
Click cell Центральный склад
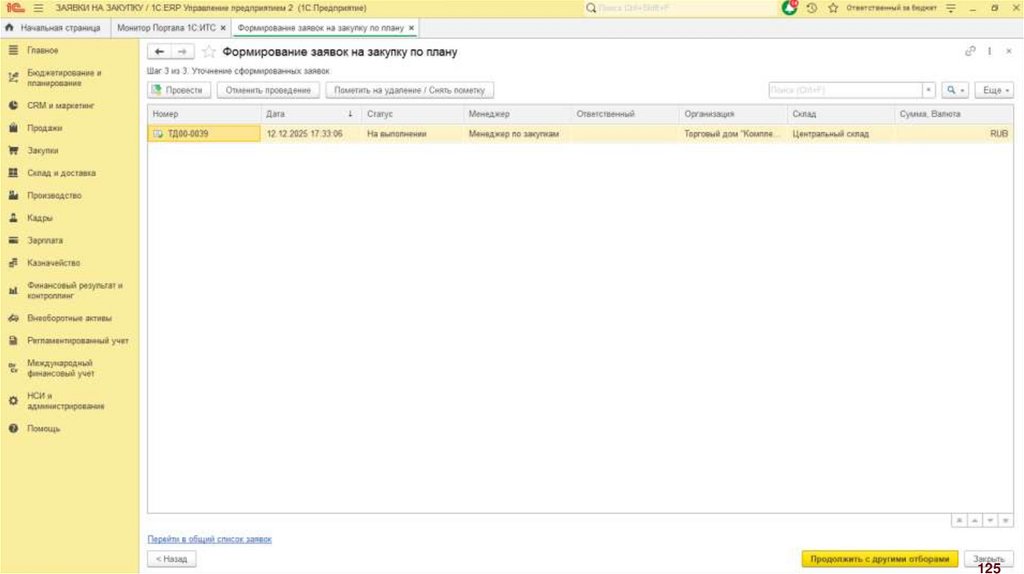840,134
